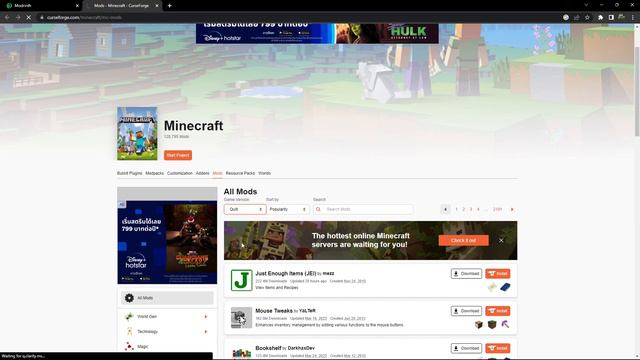Viewport: 640px width, 360px height.
Task: Open Disney+ Hotstar sidebar ad
Action: [167, 242]
